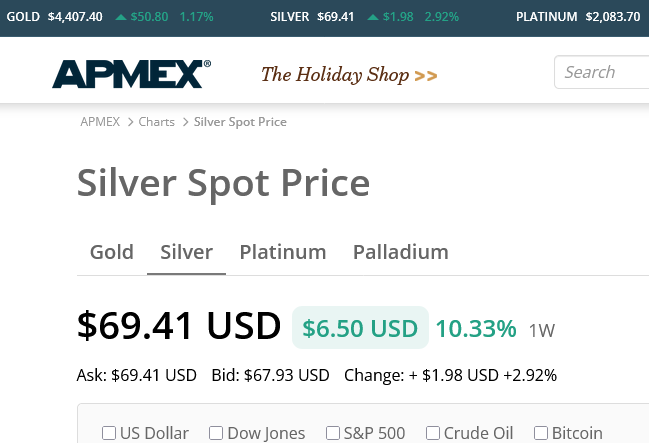Image resolution: width=649 pixels, height=443 pixels.
Task: Check the S&P 500 checkbox
Action: point(333,433)
